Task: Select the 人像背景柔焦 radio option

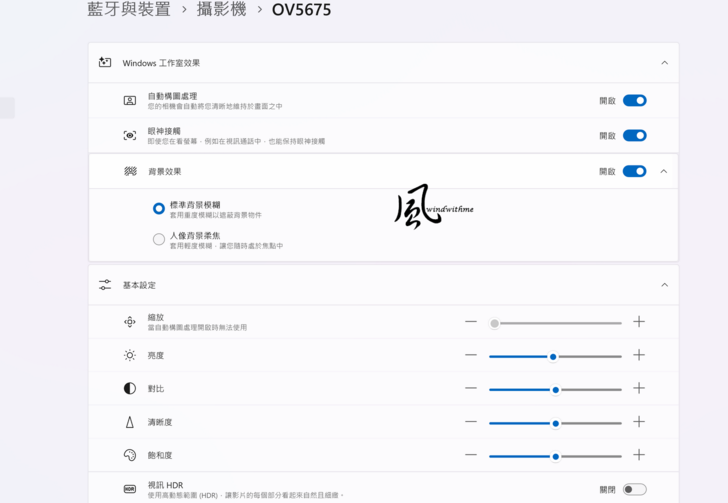Action: pyautogui.click(x=159, y=239)
